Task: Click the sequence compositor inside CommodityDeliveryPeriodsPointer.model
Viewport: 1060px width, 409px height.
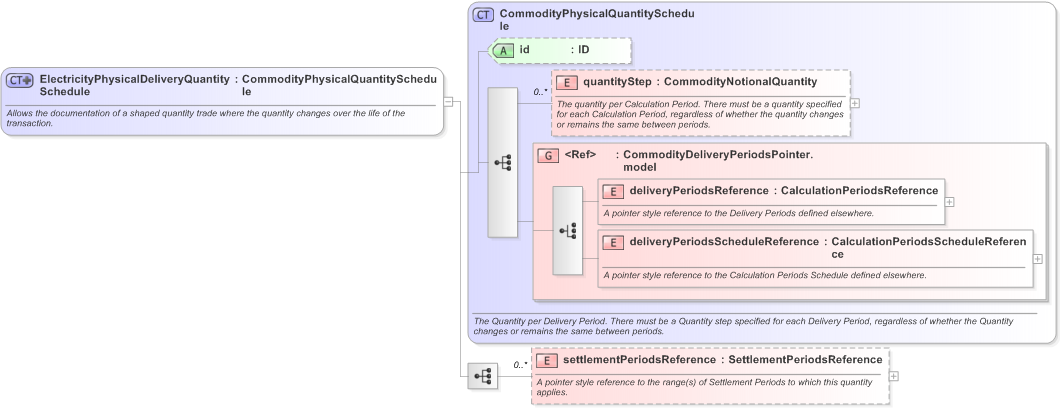Action: 567,231
